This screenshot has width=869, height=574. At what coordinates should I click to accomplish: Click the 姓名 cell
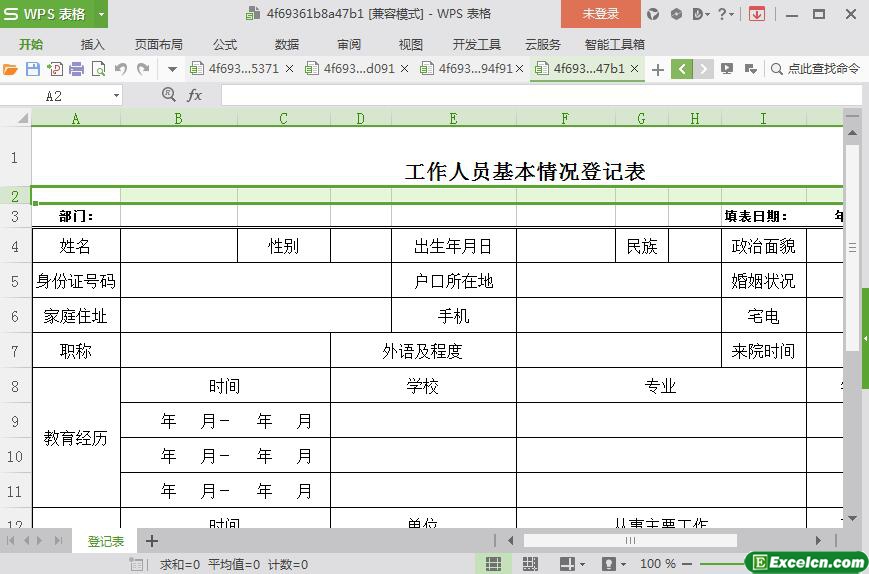[x=76, y=245]
